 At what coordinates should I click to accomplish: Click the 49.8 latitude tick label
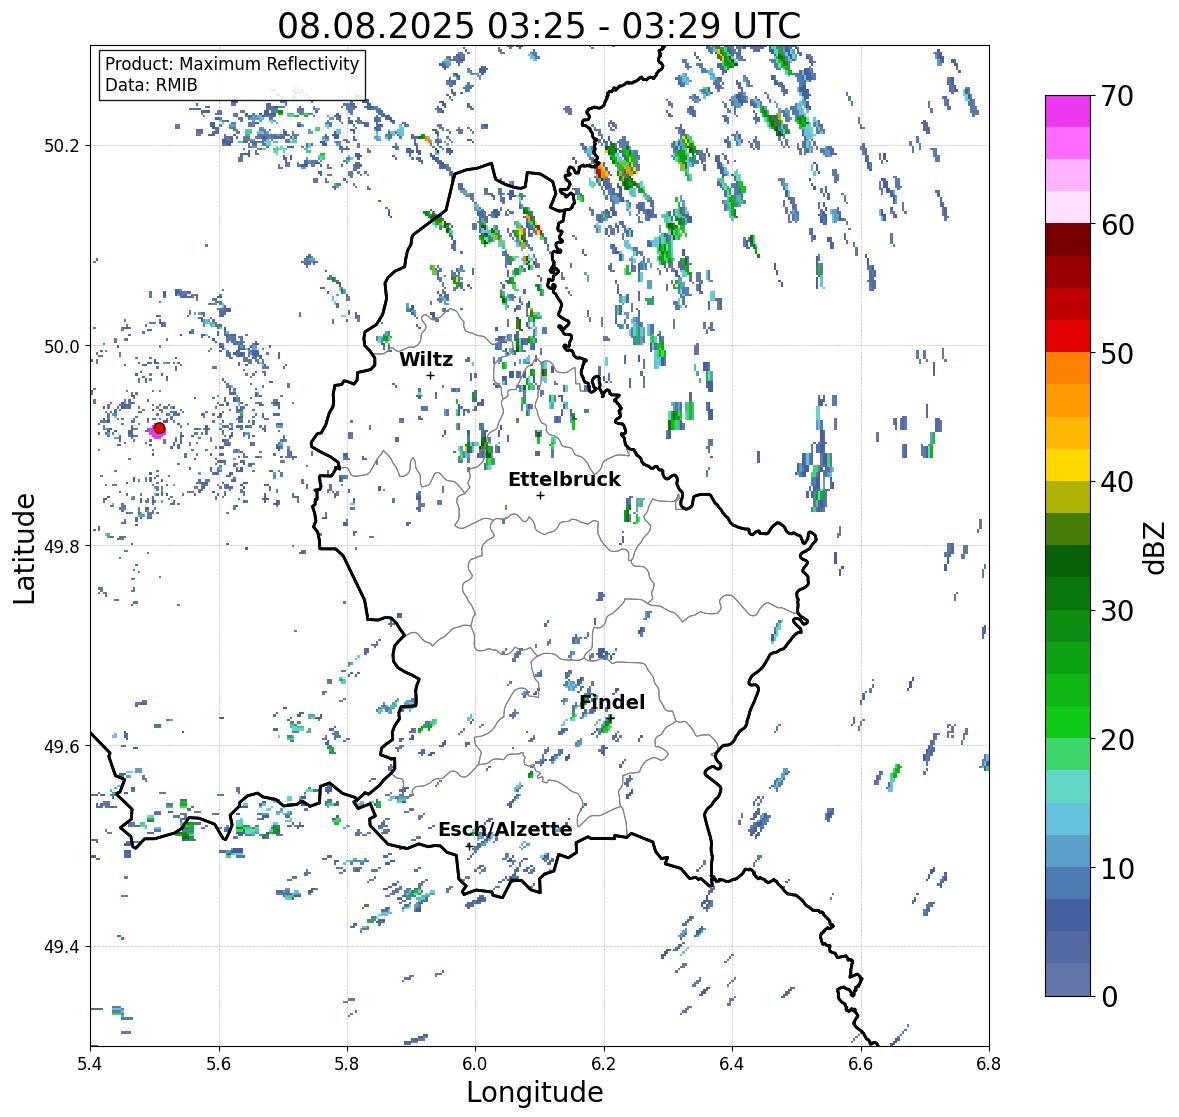coord(62,546)
